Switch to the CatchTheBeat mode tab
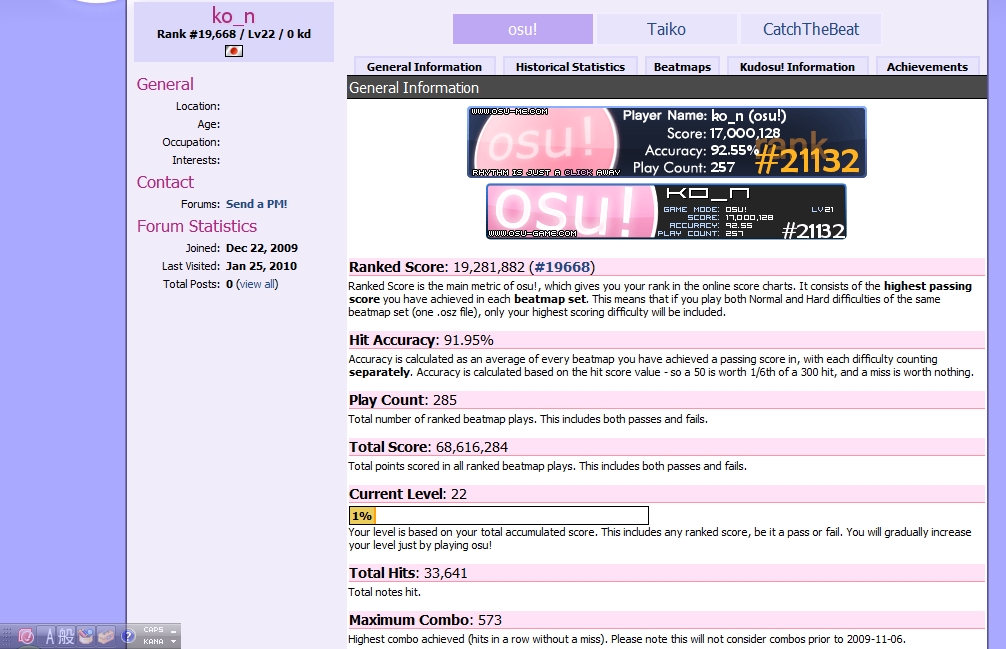Screen dimensions: 1006x649 point(810,30)
